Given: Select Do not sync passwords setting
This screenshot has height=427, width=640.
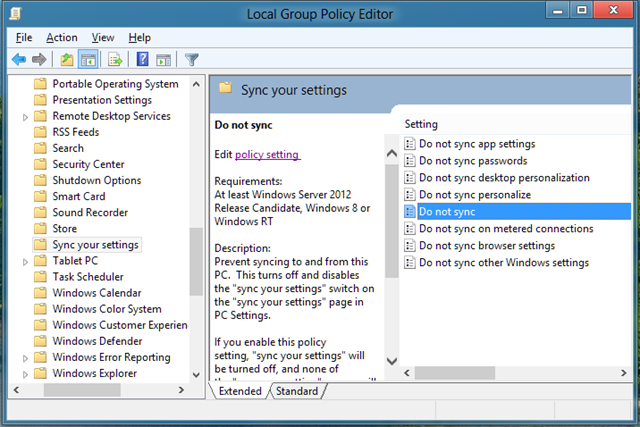Looking at the screenshot, I should (x=472, y=161).
